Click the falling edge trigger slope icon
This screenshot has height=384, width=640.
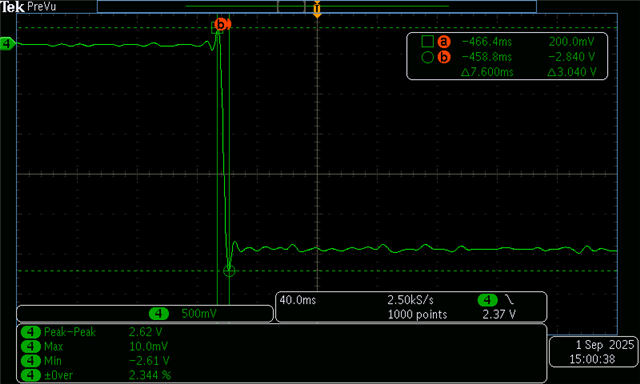[x=509, y=300]
